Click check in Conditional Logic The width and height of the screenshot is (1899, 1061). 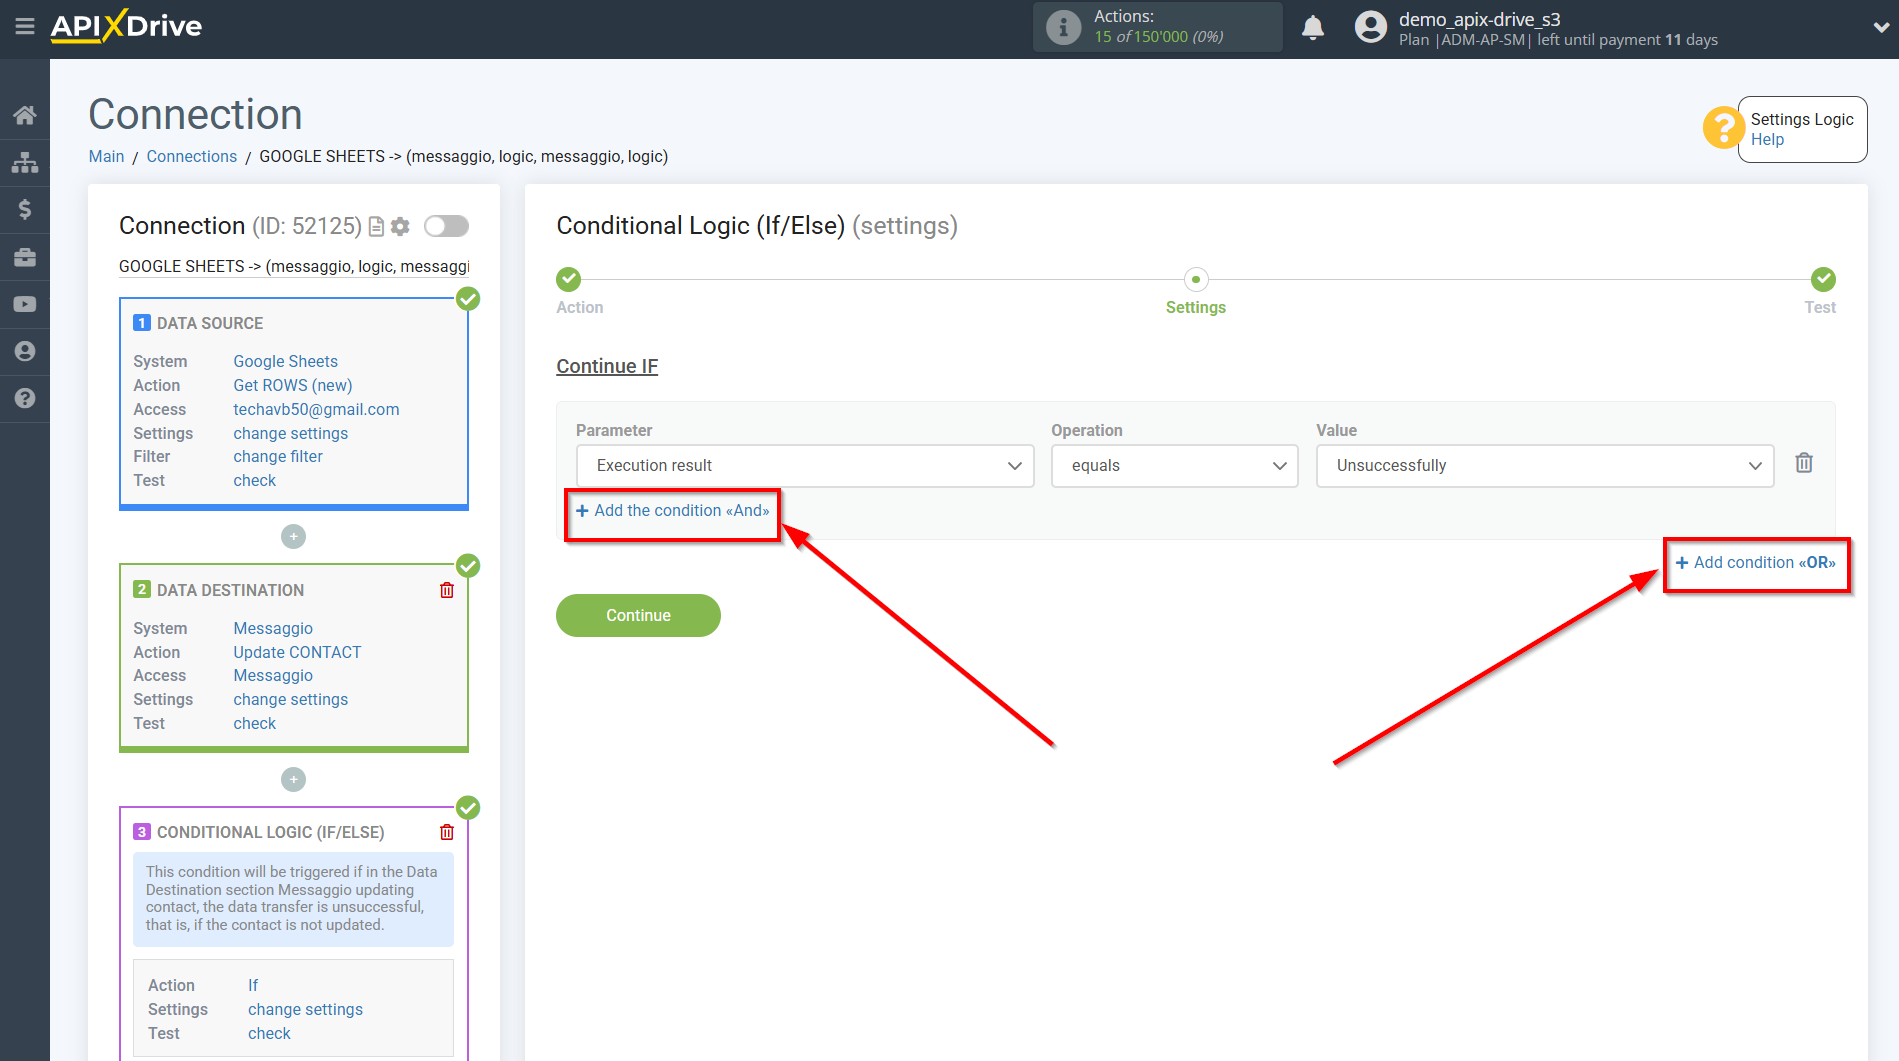point(269,1033)
